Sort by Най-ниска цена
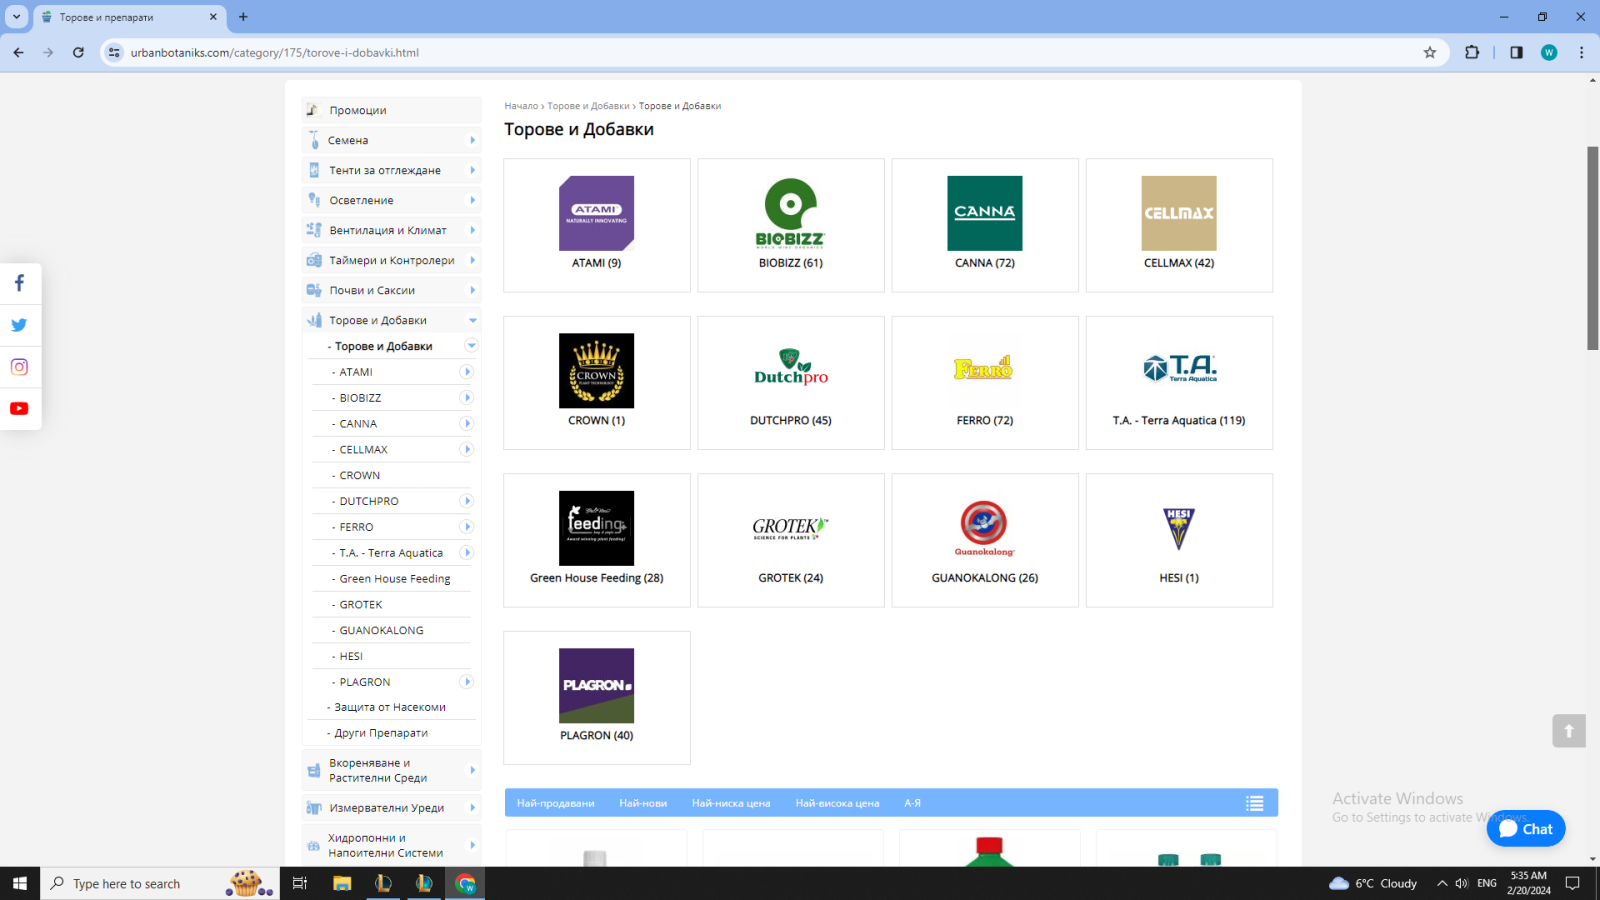 click(731, 803)
